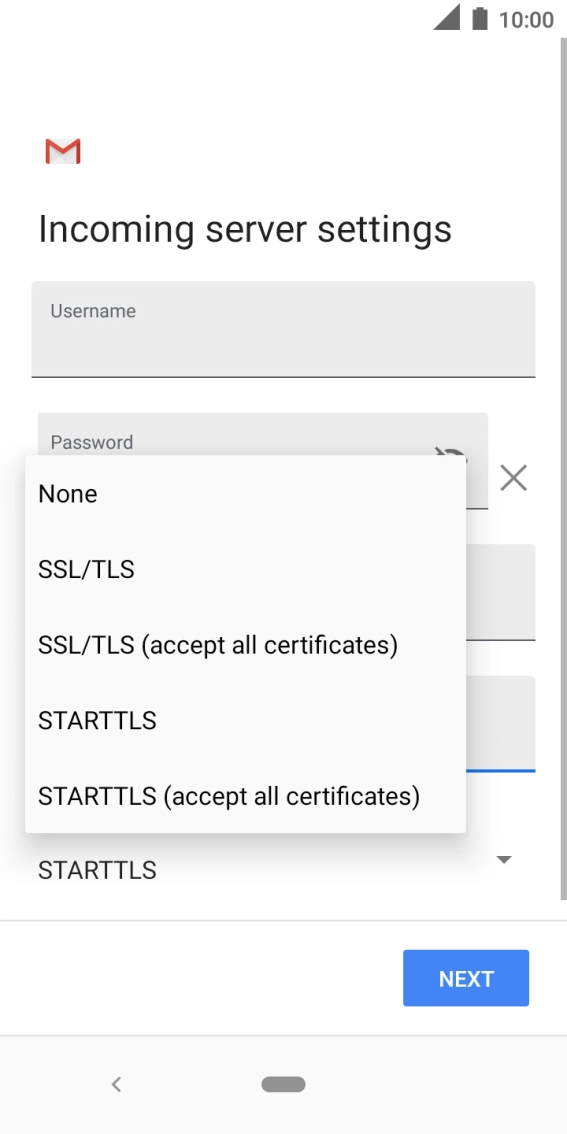Focus the Username input field
The height and width of the screenshot is (1134, 567).
click(283, 329)
